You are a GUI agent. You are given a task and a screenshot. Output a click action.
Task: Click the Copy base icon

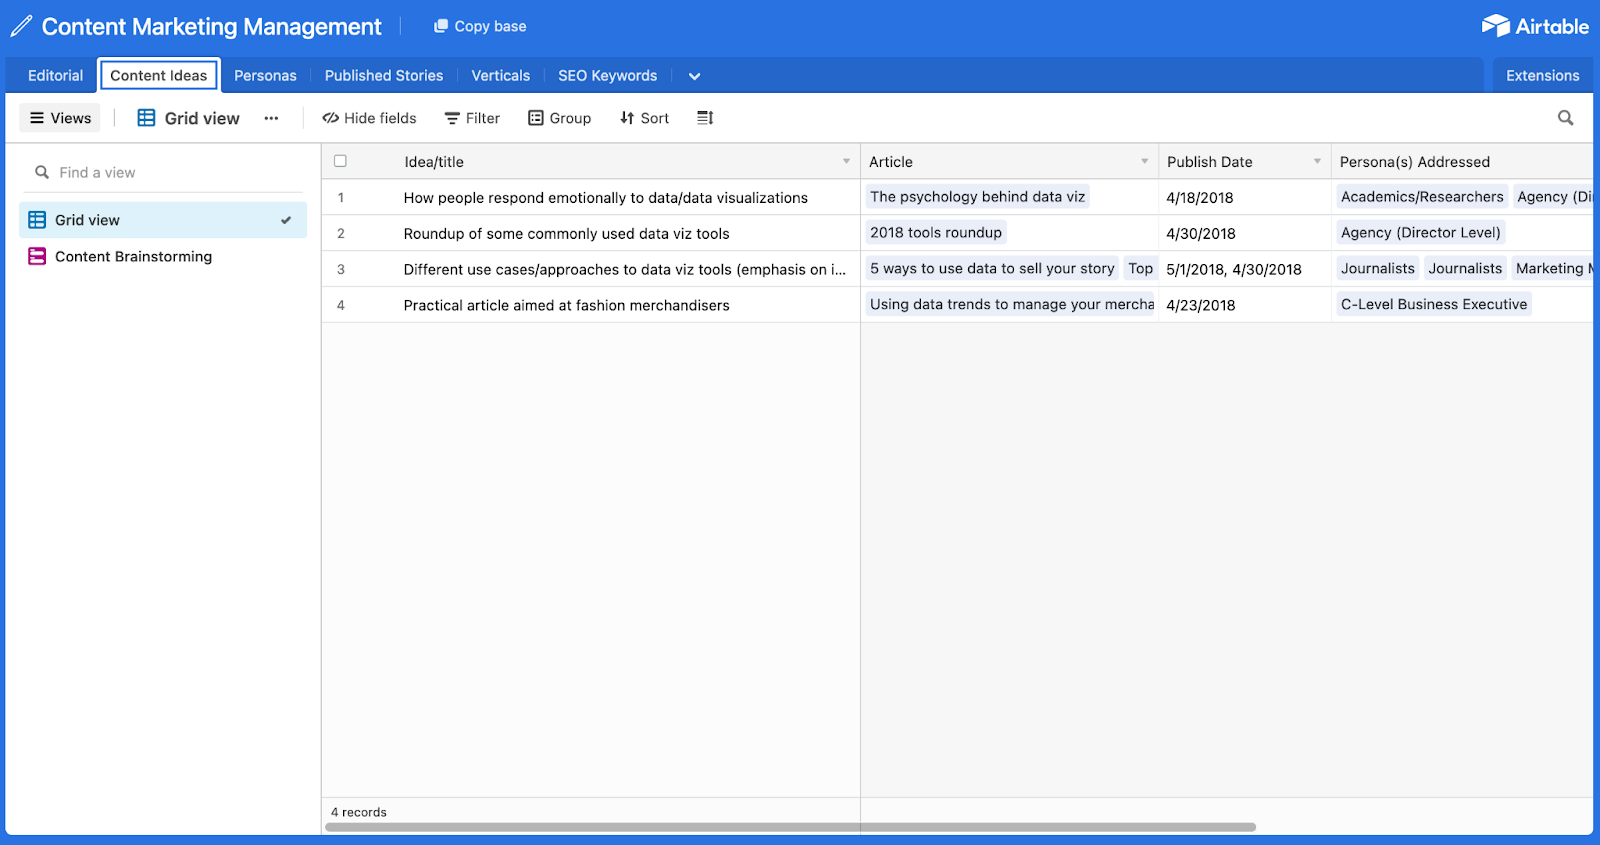click(440, 26)
